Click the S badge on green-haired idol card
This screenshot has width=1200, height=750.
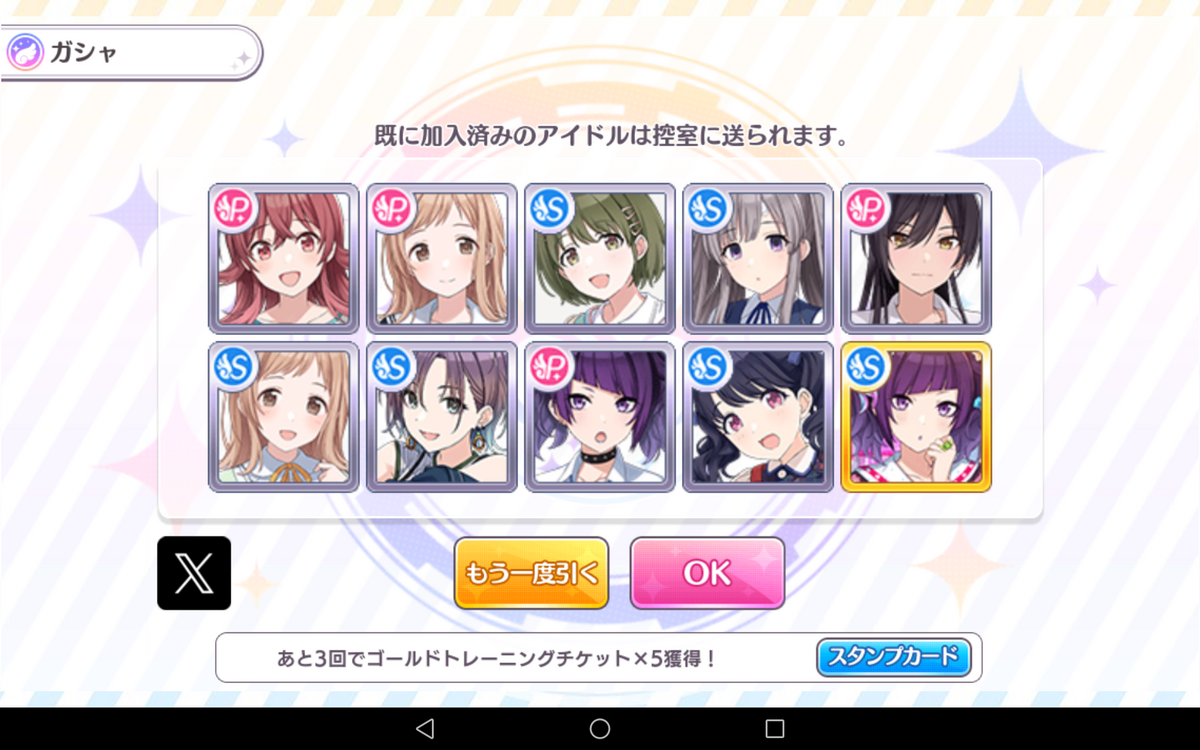(x=548, y=207)
